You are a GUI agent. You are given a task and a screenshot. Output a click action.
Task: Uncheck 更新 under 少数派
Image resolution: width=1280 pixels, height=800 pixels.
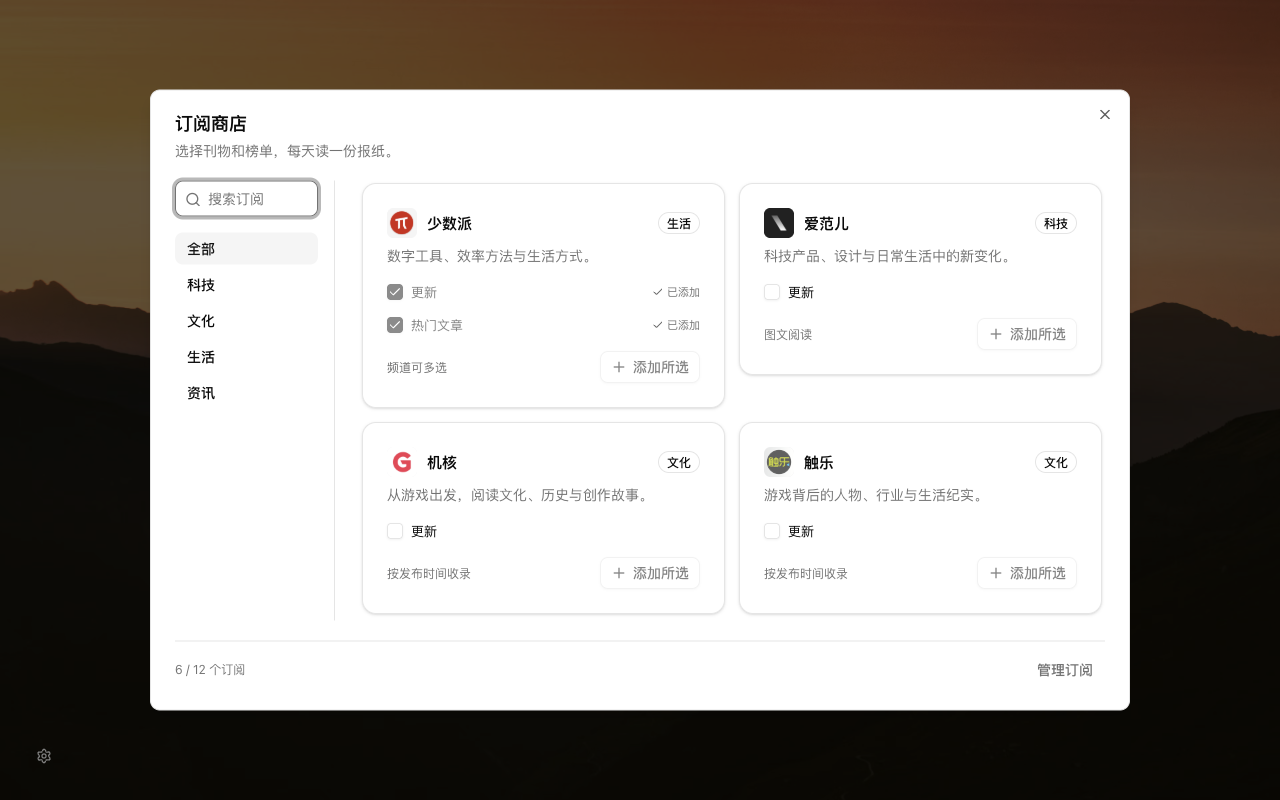click(x=395, y=292)
